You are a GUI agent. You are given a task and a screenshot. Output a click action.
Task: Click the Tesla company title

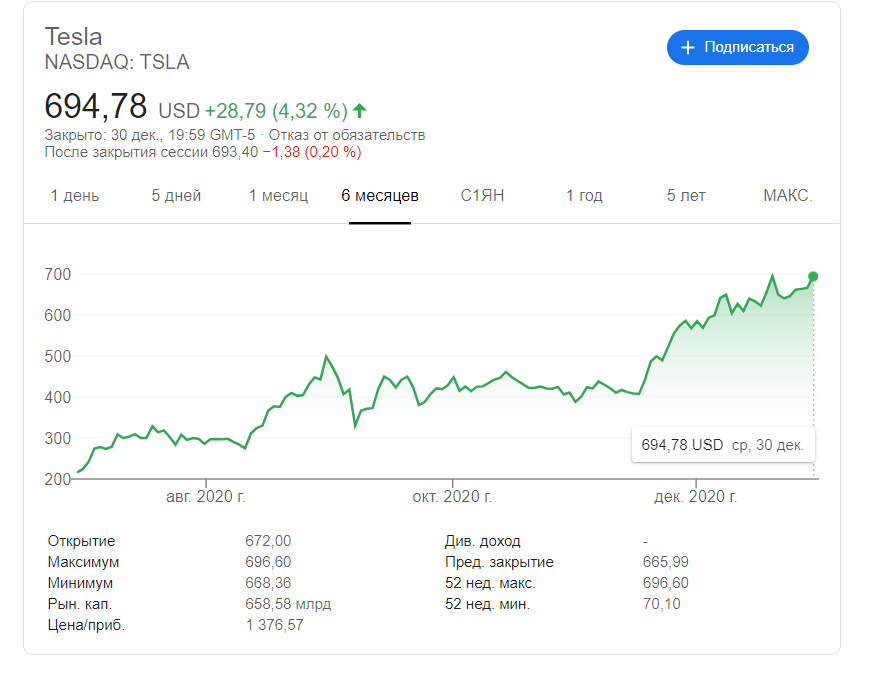tap(72, 36)
